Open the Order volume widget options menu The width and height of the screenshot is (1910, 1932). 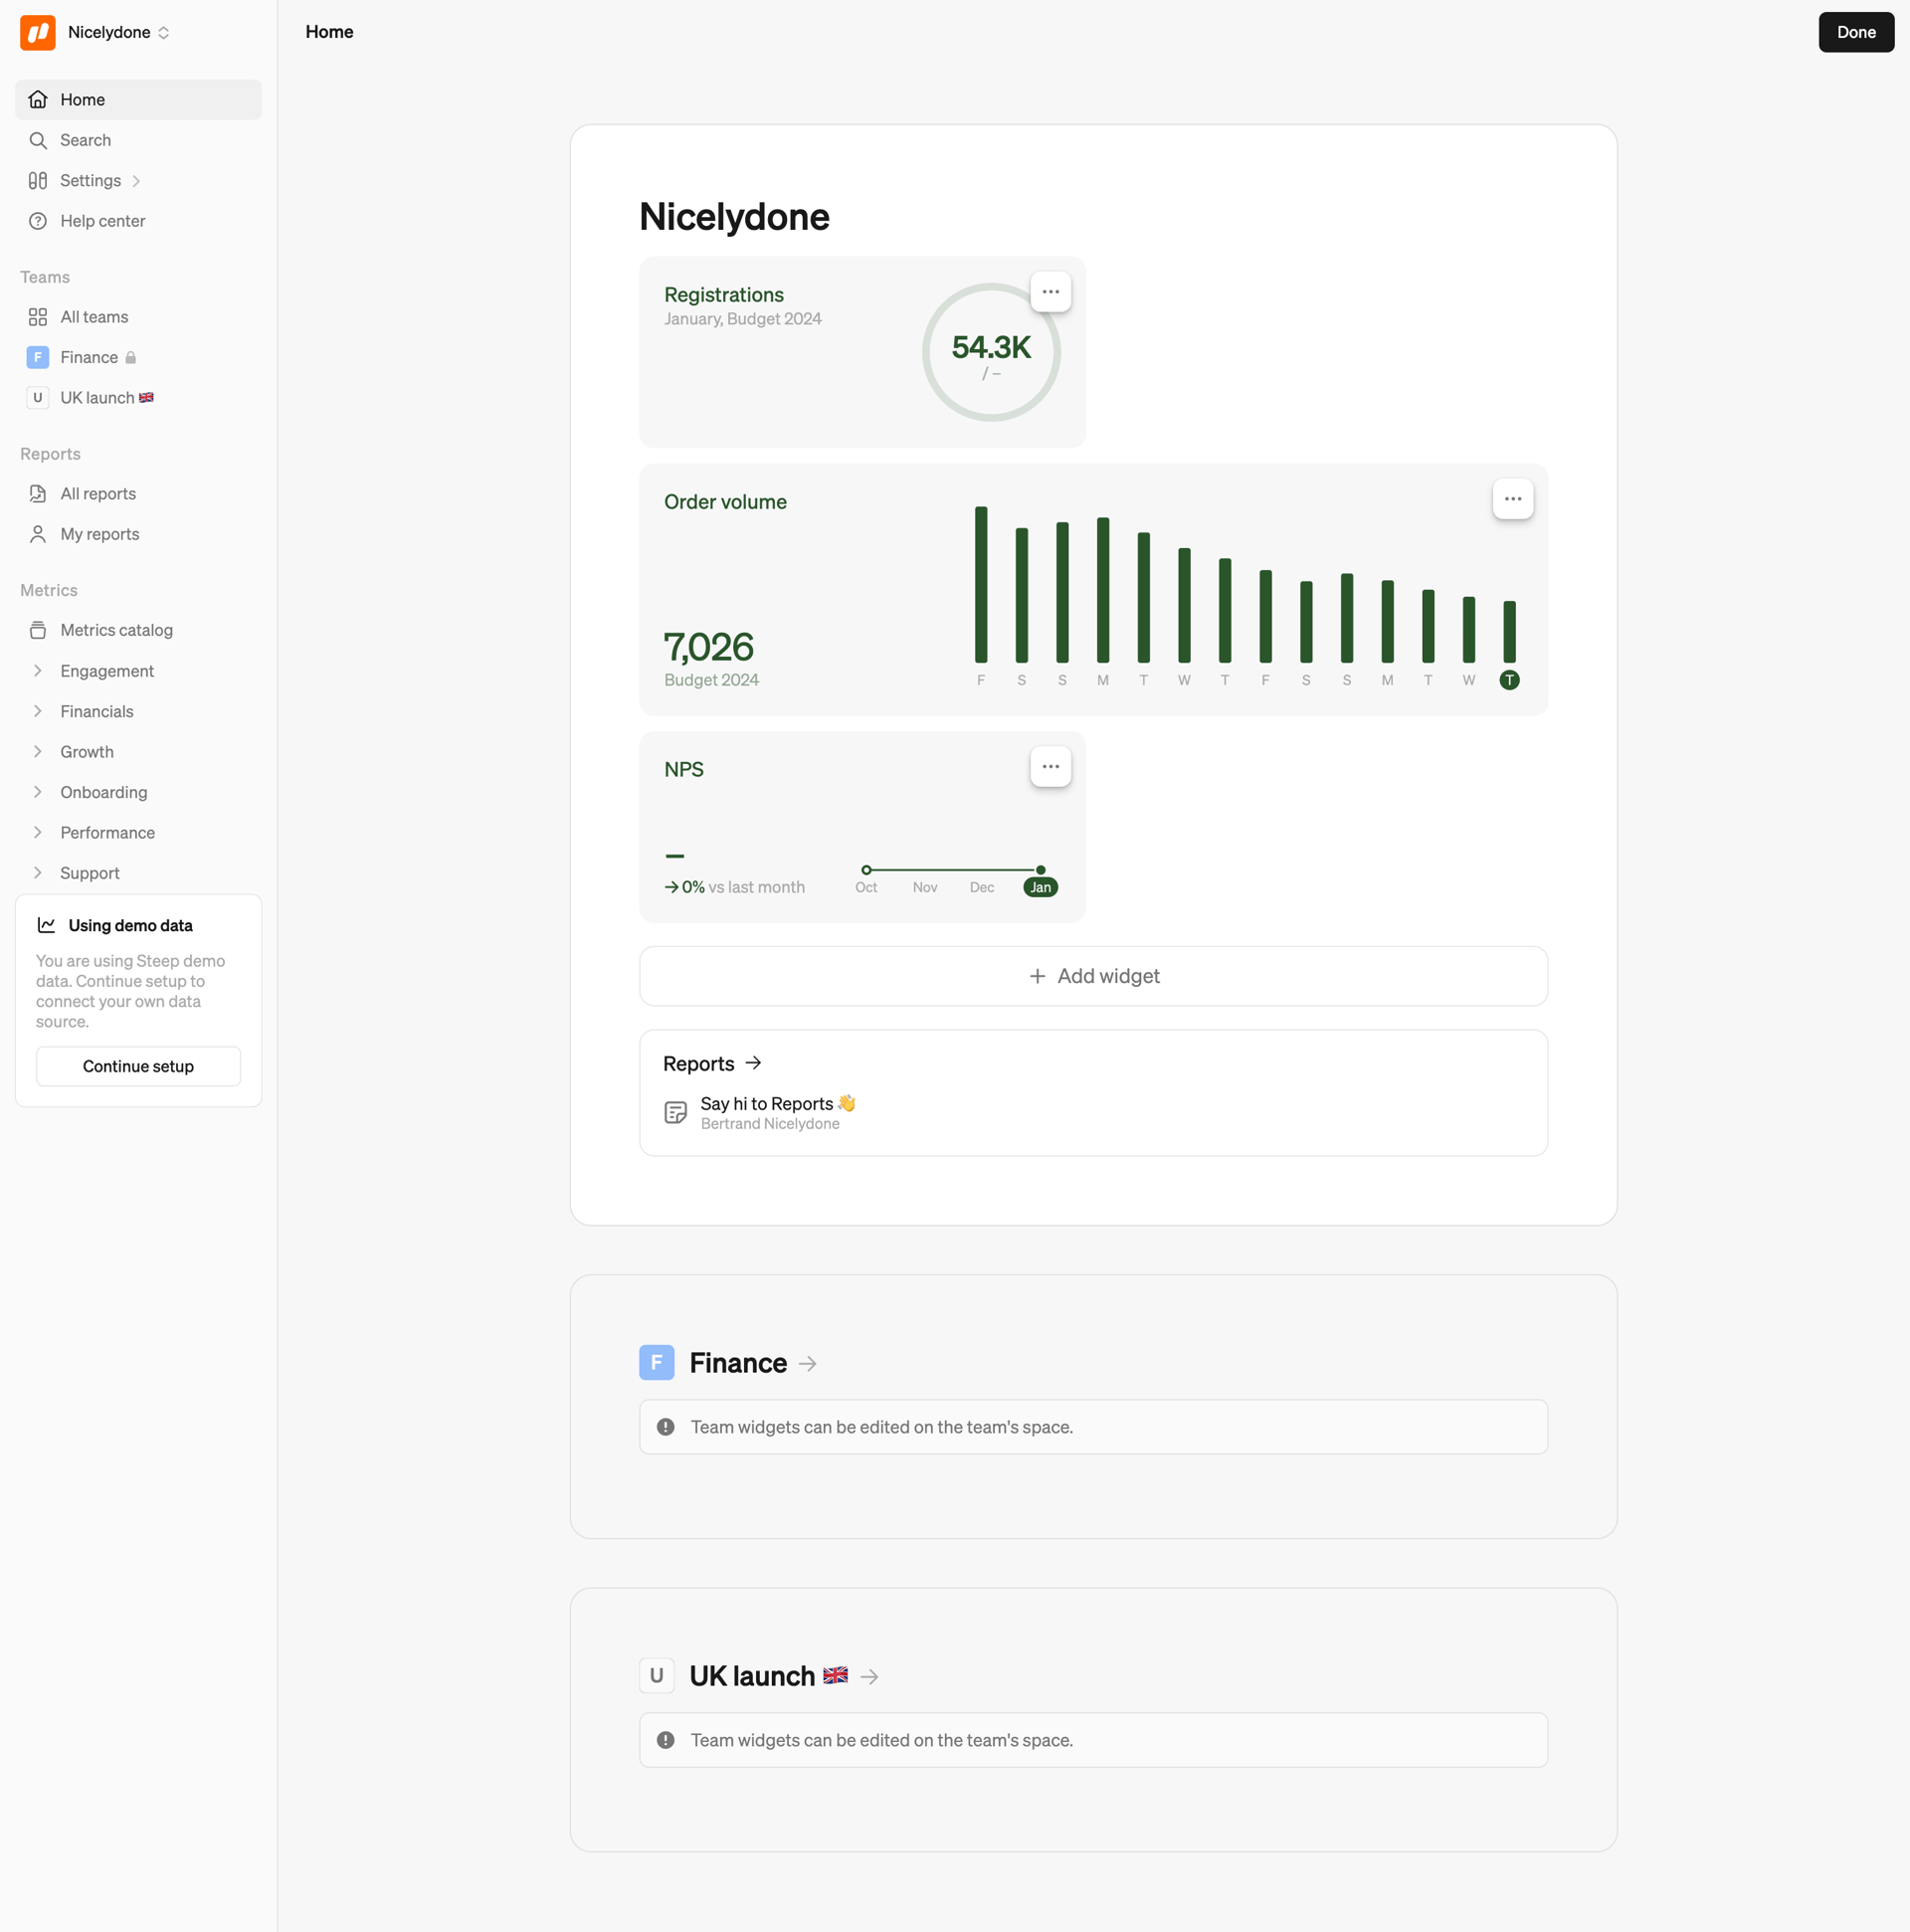point(1511,498)
